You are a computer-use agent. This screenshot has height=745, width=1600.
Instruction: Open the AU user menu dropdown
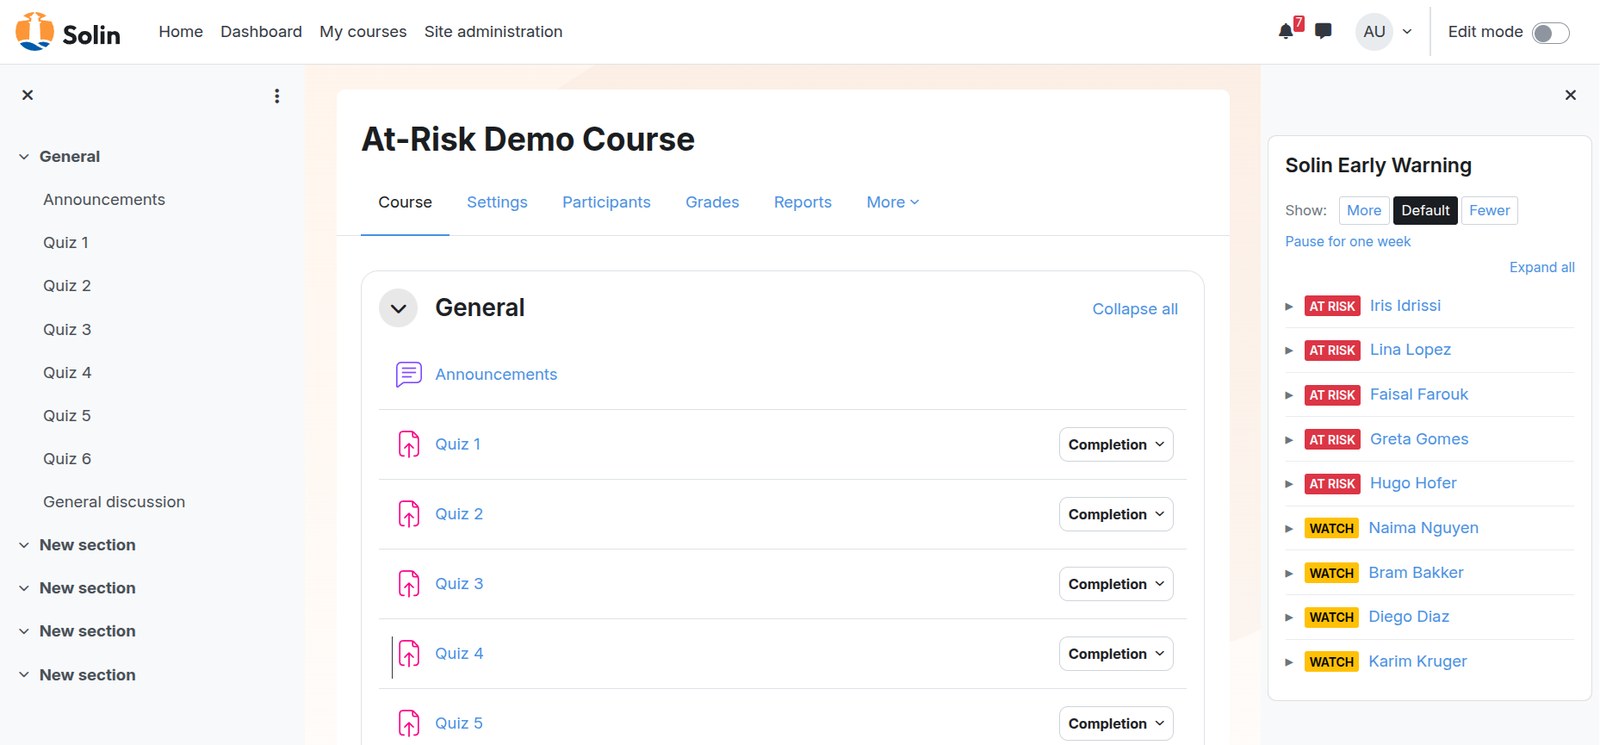click(x=1385, y=32)
